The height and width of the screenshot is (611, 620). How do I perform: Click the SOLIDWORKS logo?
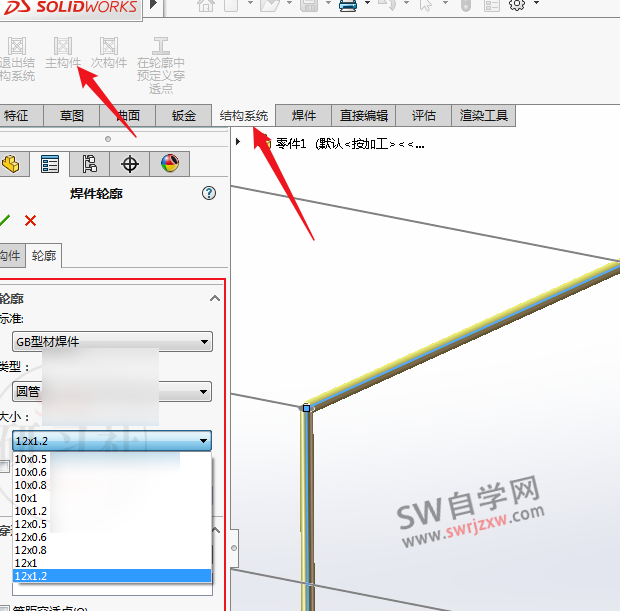pyautogui.click(x=70, y=7)
